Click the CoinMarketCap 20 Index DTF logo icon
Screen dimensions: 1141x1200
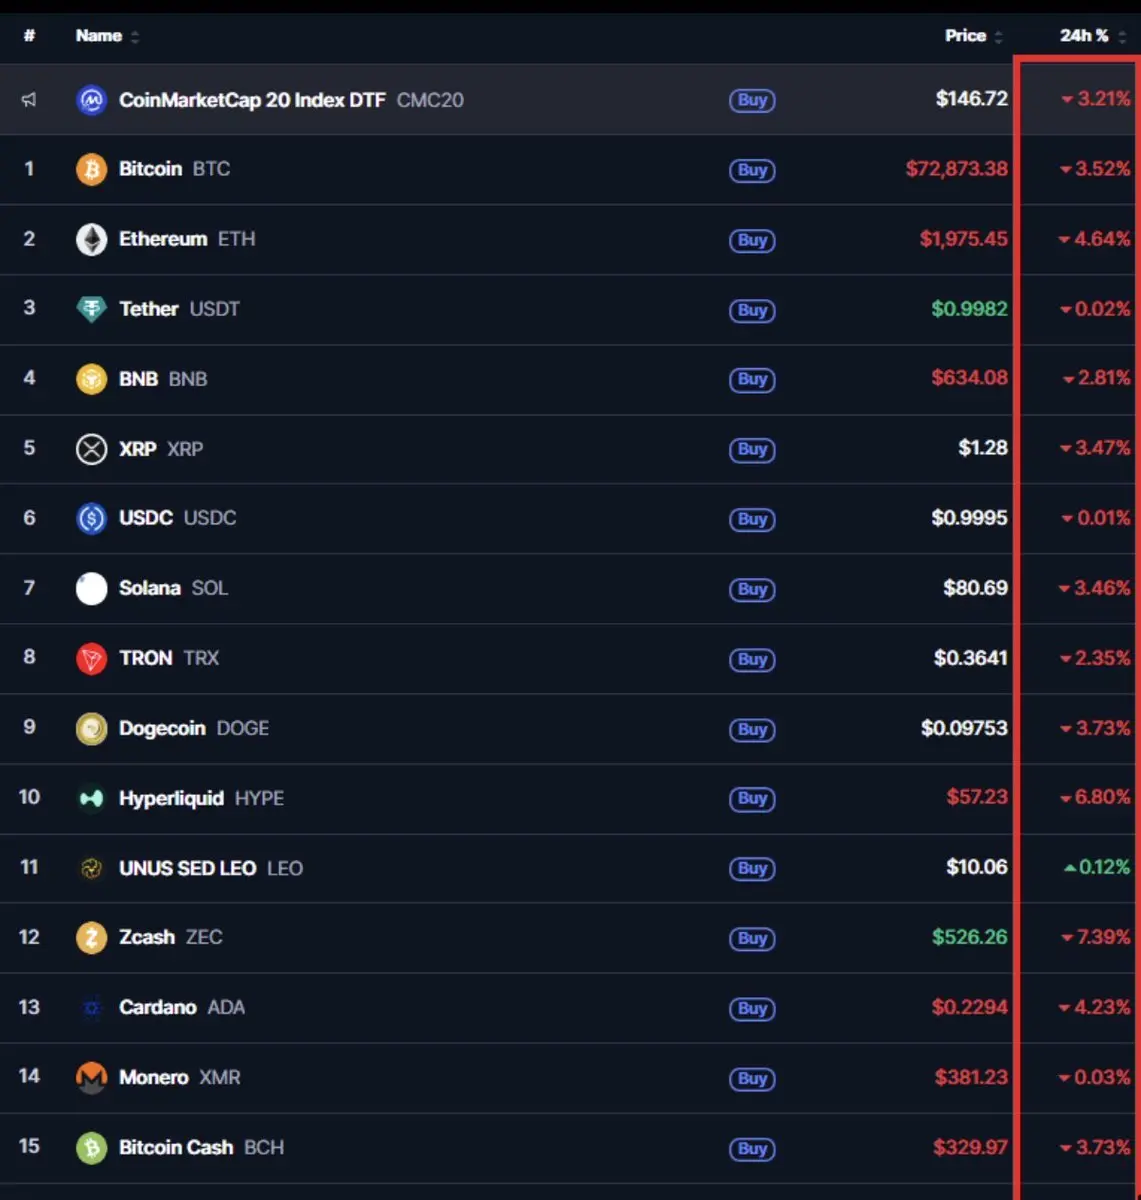pos(91,100)
